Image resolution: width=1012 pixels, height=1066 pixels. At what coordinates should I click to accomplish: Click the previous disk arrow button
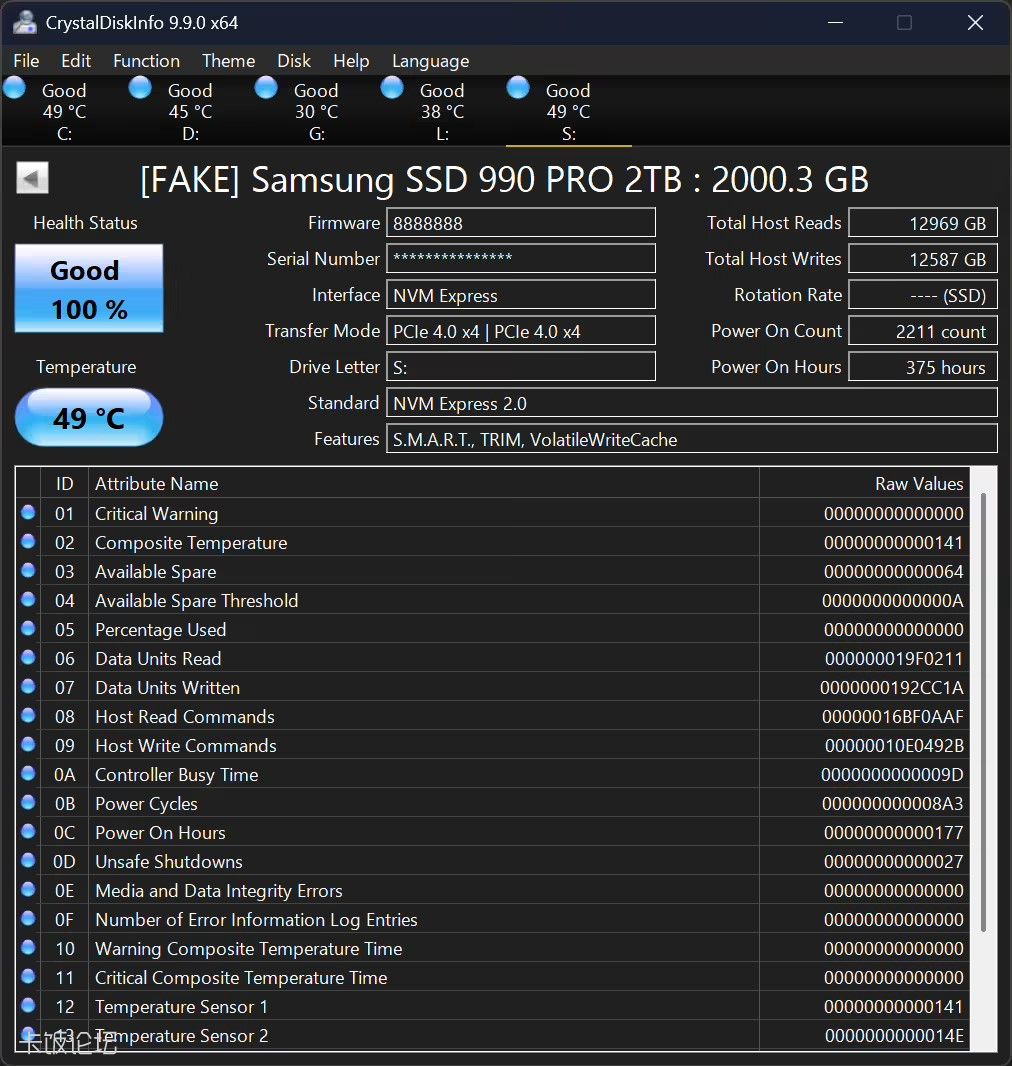[33, 178]
